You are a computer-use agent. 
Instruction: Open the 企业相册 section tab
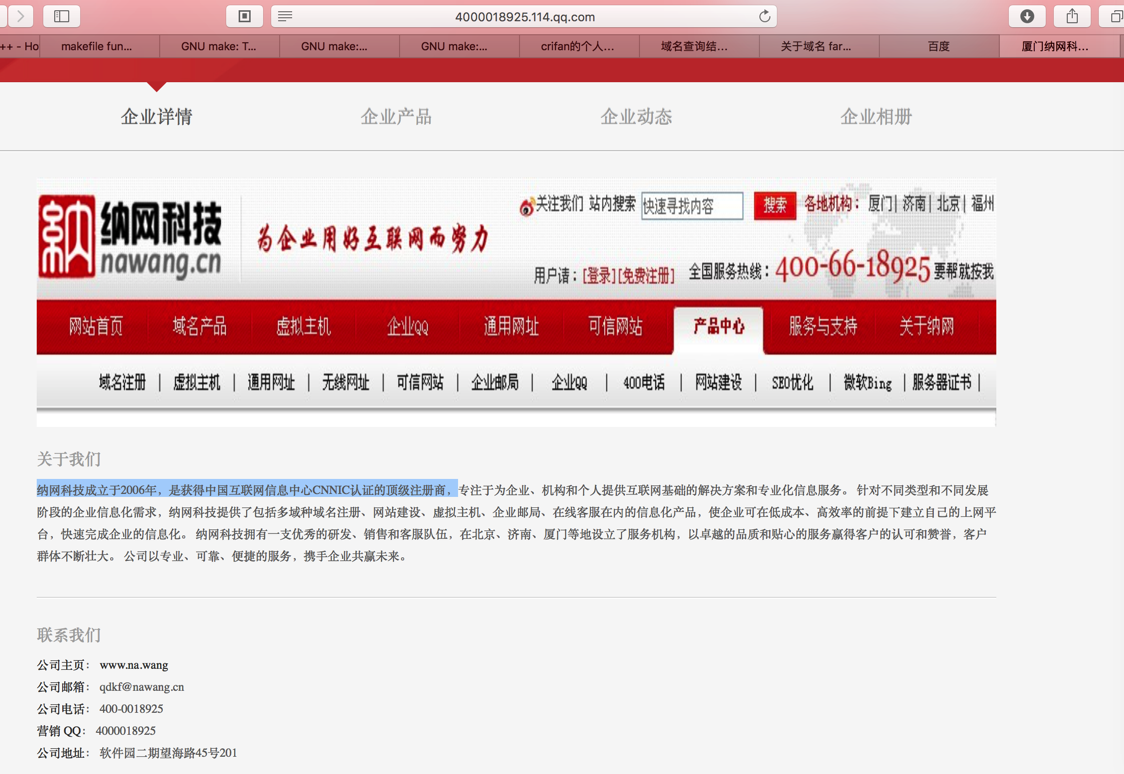pos(876,117)
